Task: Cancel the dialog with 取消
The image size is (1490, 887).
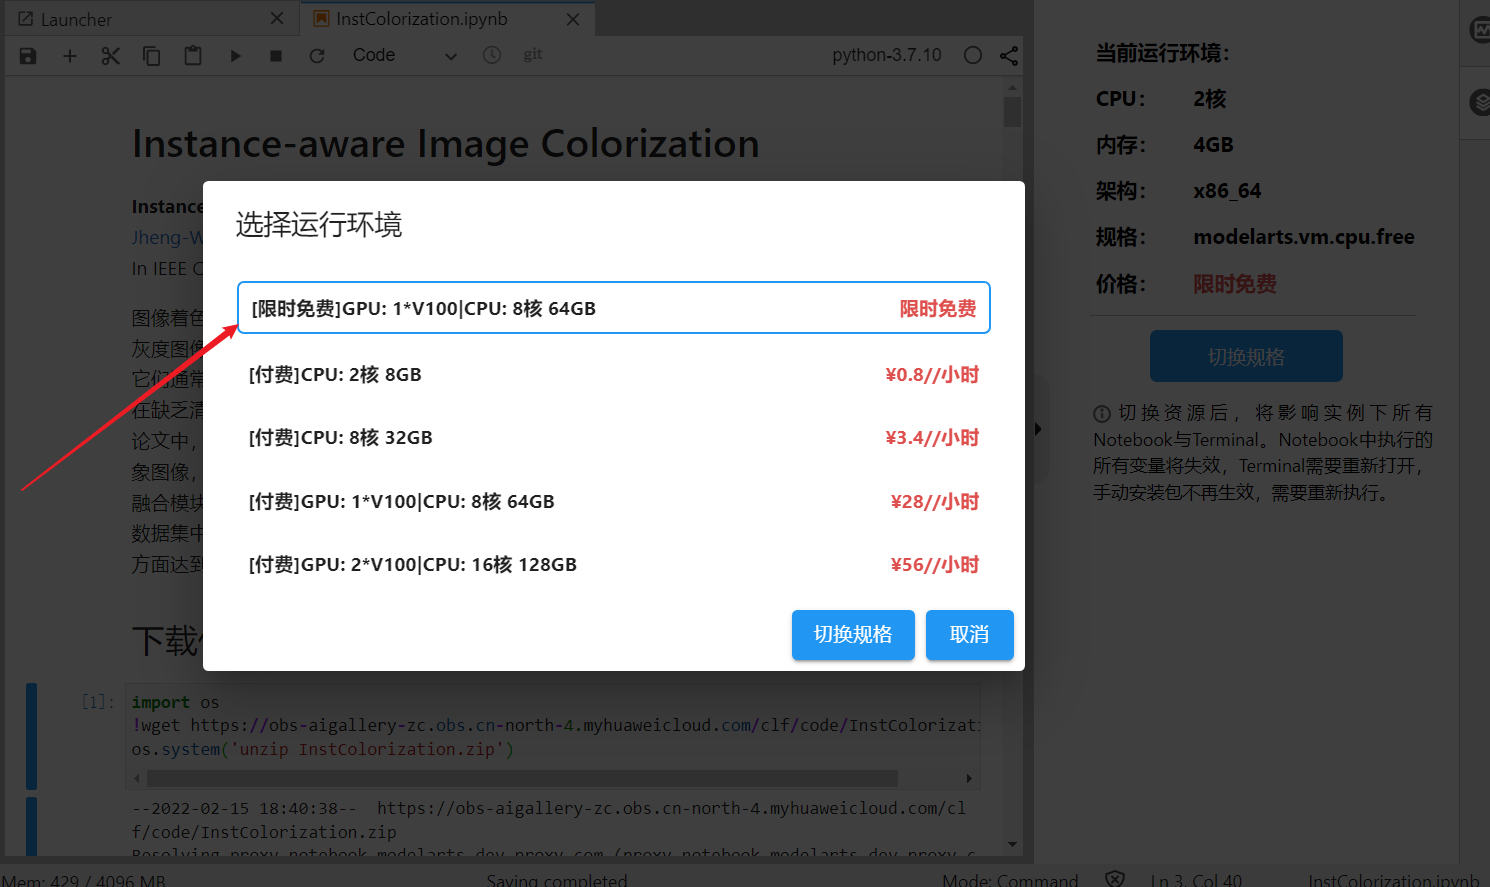Action: click(x=970, y=635)
